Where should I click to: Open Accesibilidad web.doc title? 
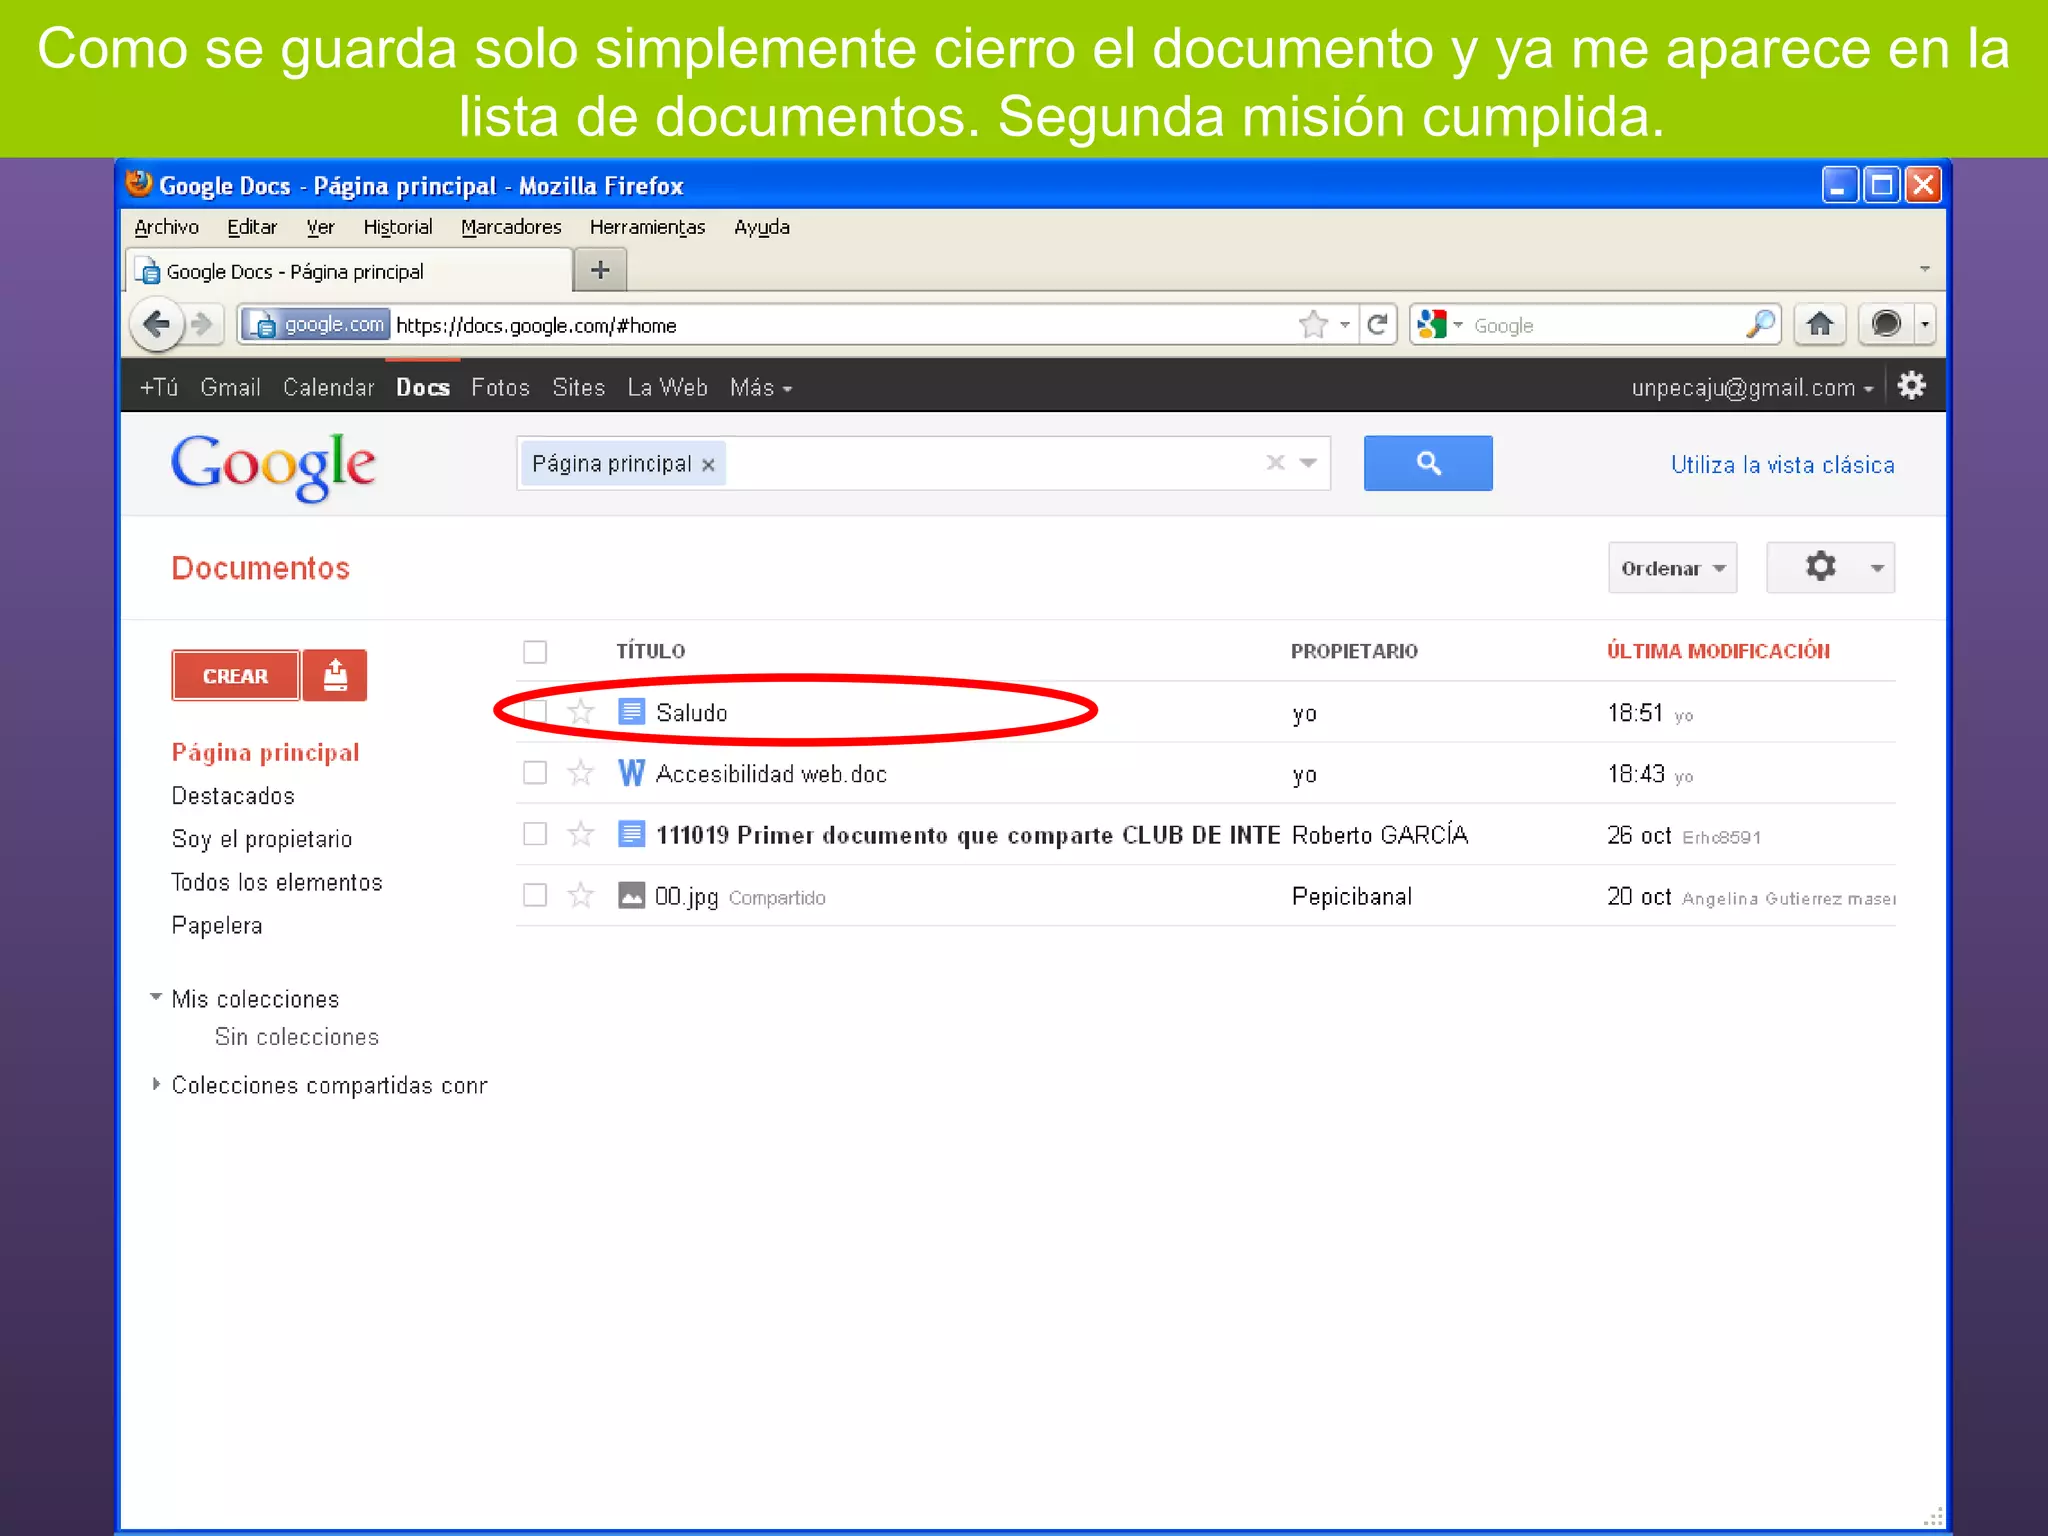pyautogui.click(x=771, y=774)
